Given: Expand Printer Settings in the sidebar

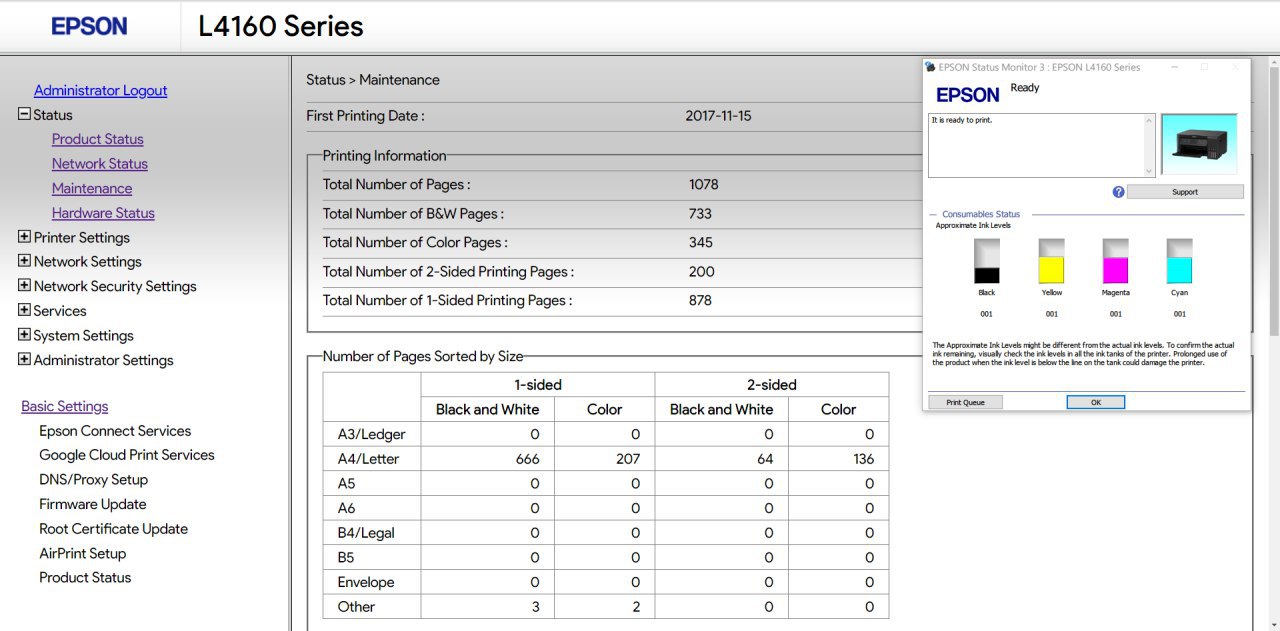Looking at the screenshot, I should [x=24, y=237].
